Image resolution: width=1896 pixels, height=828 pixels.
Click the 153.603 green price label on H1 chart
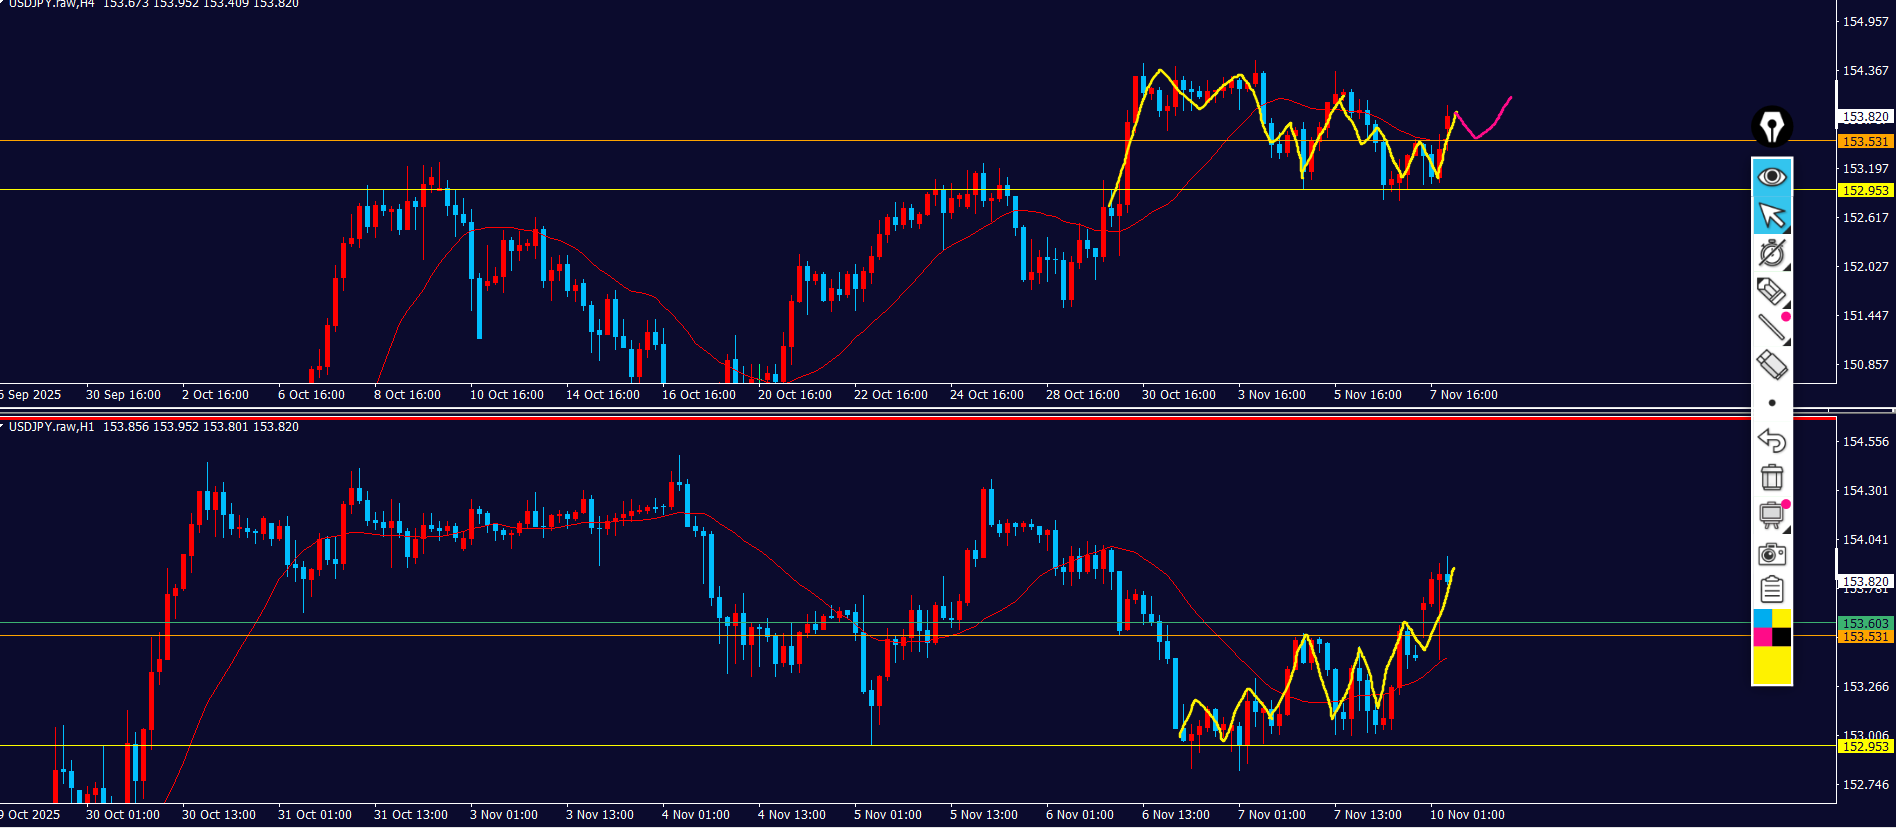pyautogui.click(x=1865, y=623)
